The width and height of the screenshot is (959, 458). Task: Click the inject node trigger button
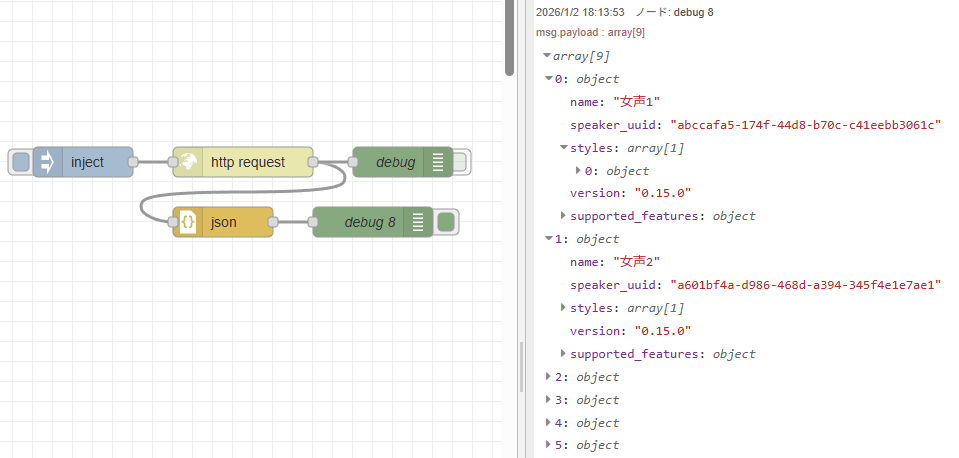click(x=20, y=162)
